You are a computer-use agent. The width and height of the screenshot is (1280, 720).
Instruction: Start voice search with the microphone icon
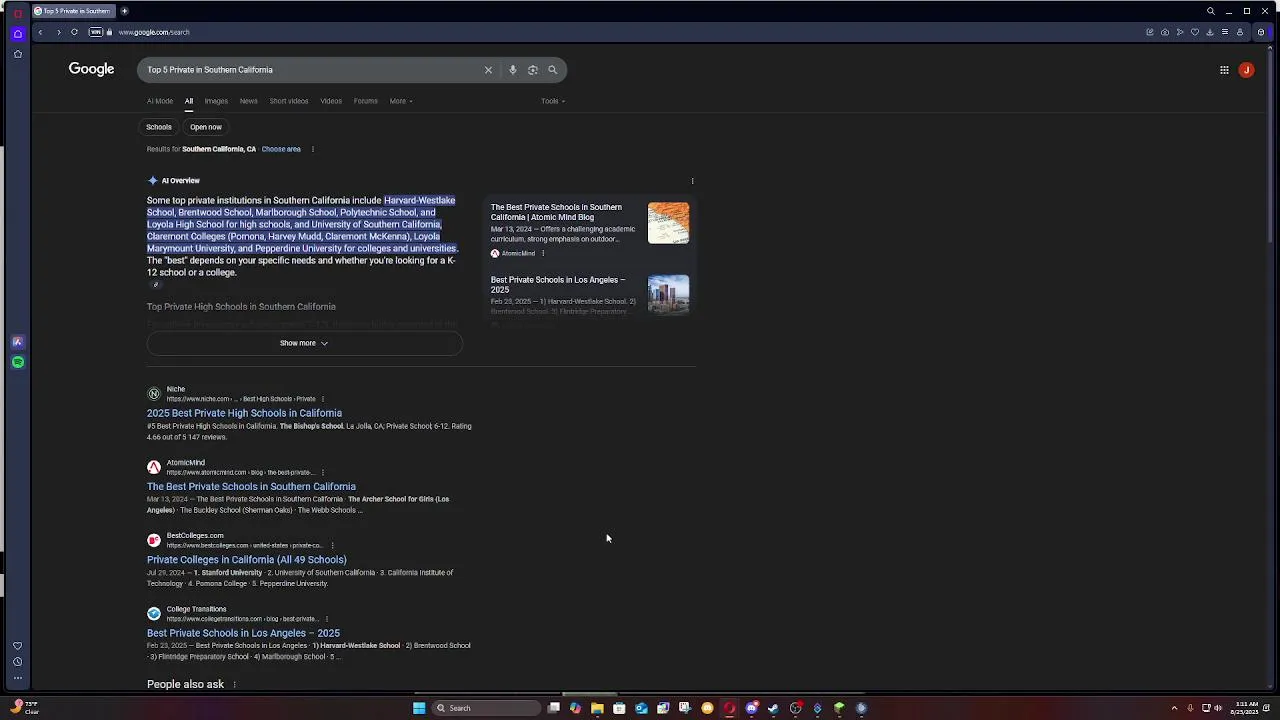(512, 70)
